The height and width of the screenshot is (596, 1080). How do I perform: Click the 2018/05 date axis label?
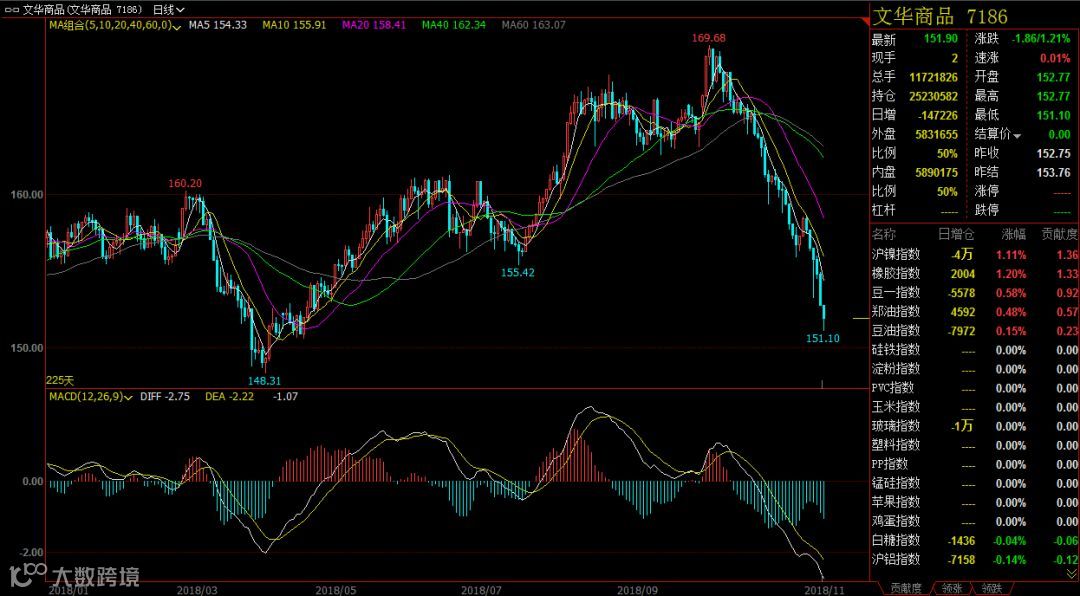334,590
